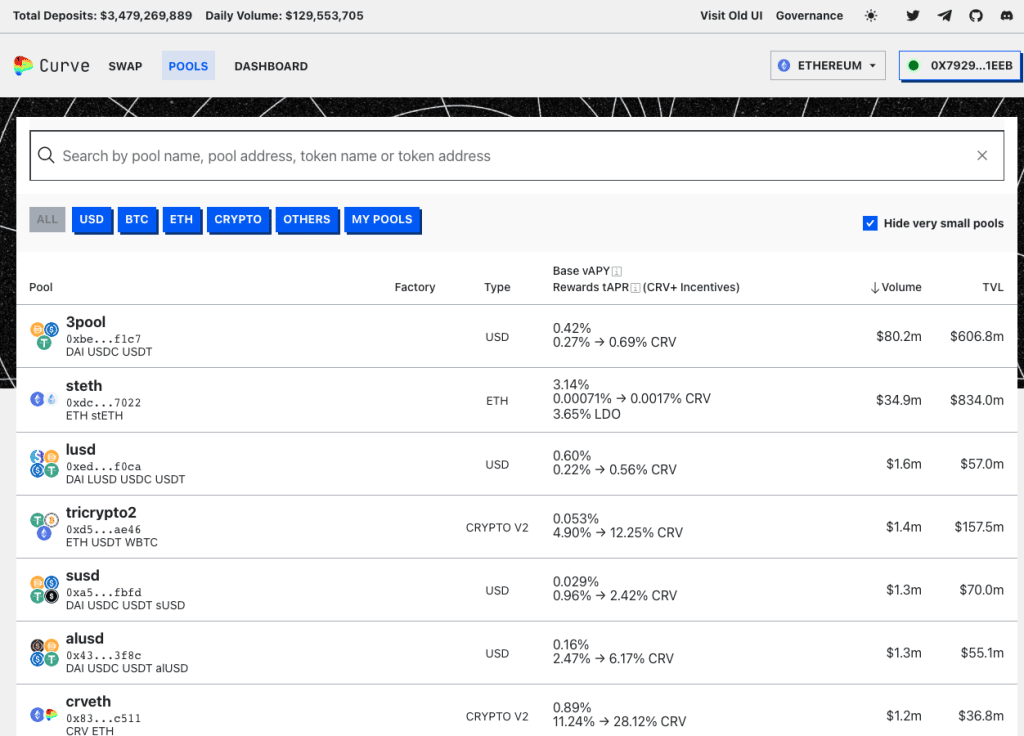Click the Rewards tAPR info icon
1024x736 pixels.
click(635, 287)
